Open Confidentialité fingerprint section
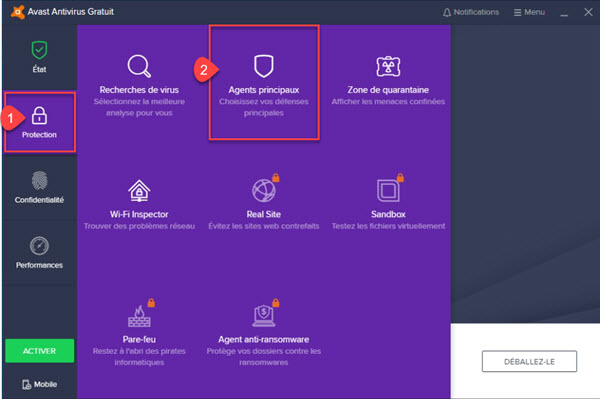600x399 pixels. click(39, 187)
